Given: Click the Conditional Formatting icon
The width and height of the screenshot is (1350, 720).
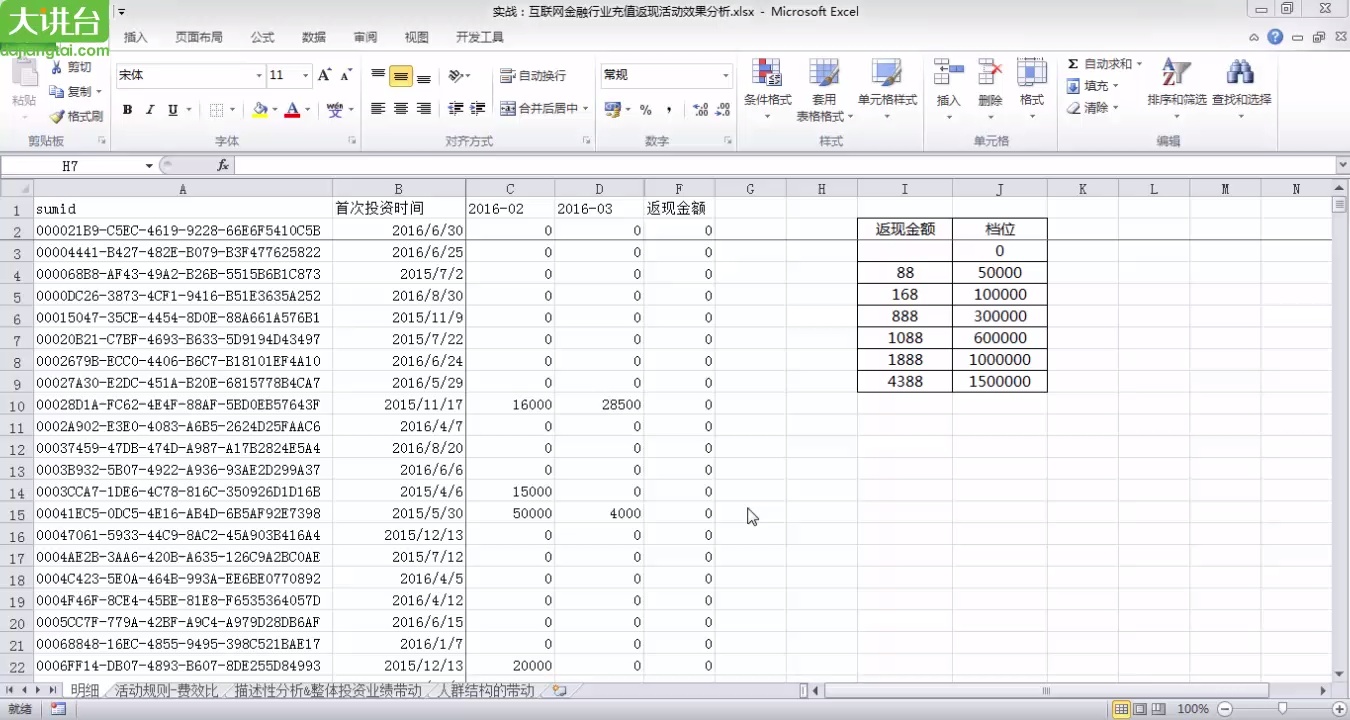Looking at the screenshot, I should pyautogui.click(x=767, y=73).
